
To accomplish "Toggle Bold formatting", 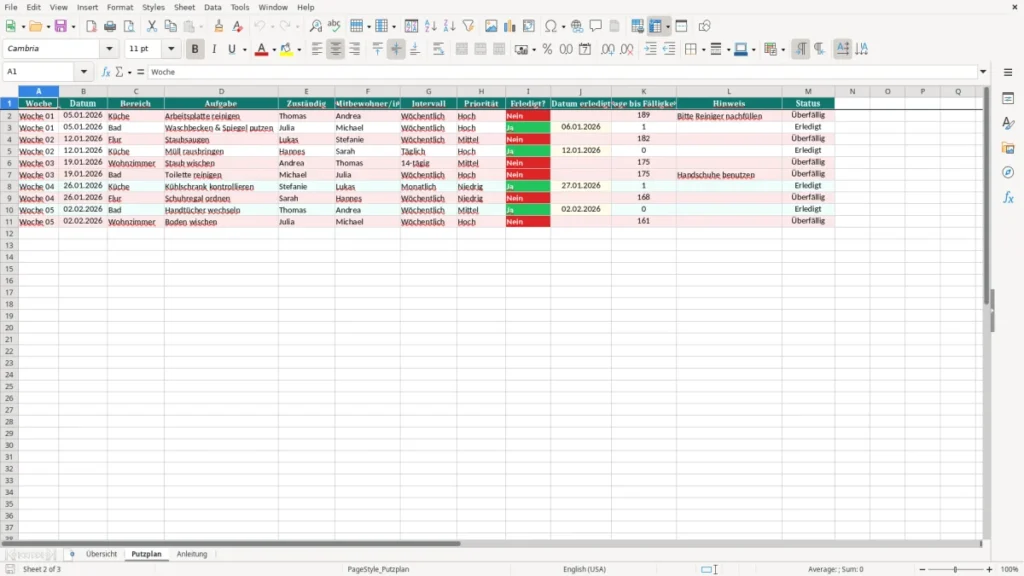I will click(x=195, y=49).
